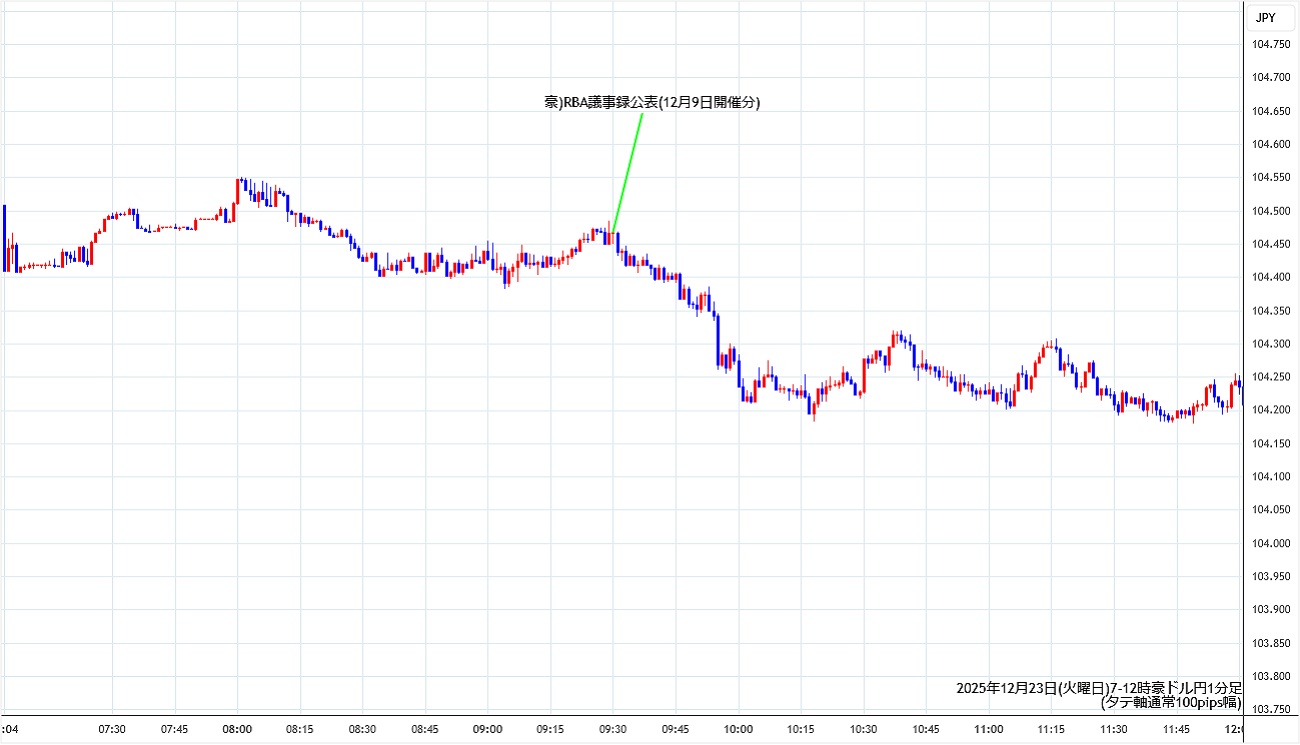Click the 07:30 time axis label

[x=112, y=728]
